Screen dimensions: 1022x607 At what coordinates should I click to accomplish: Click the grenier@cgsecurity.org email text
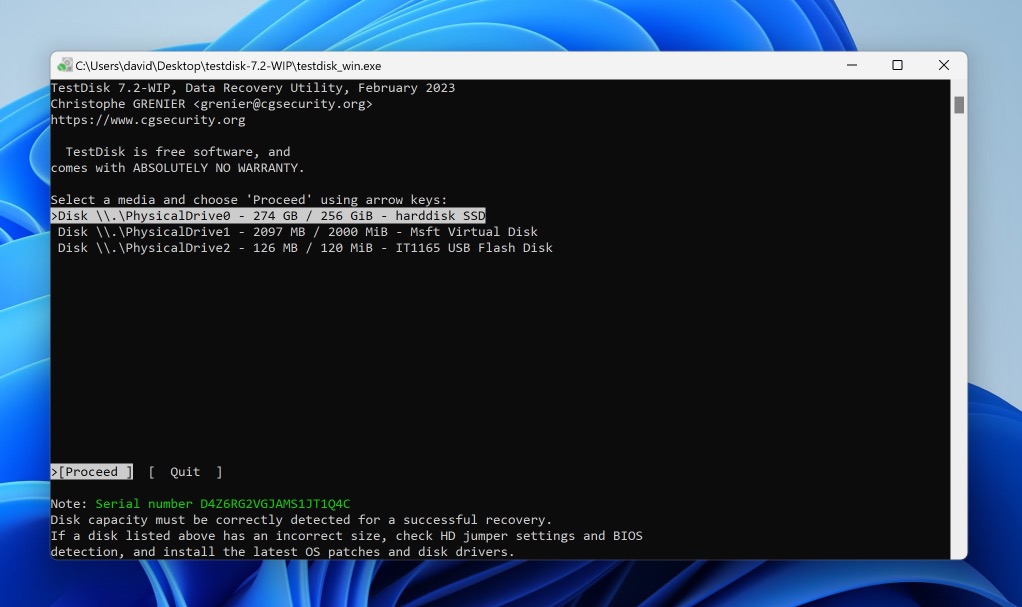283,104
